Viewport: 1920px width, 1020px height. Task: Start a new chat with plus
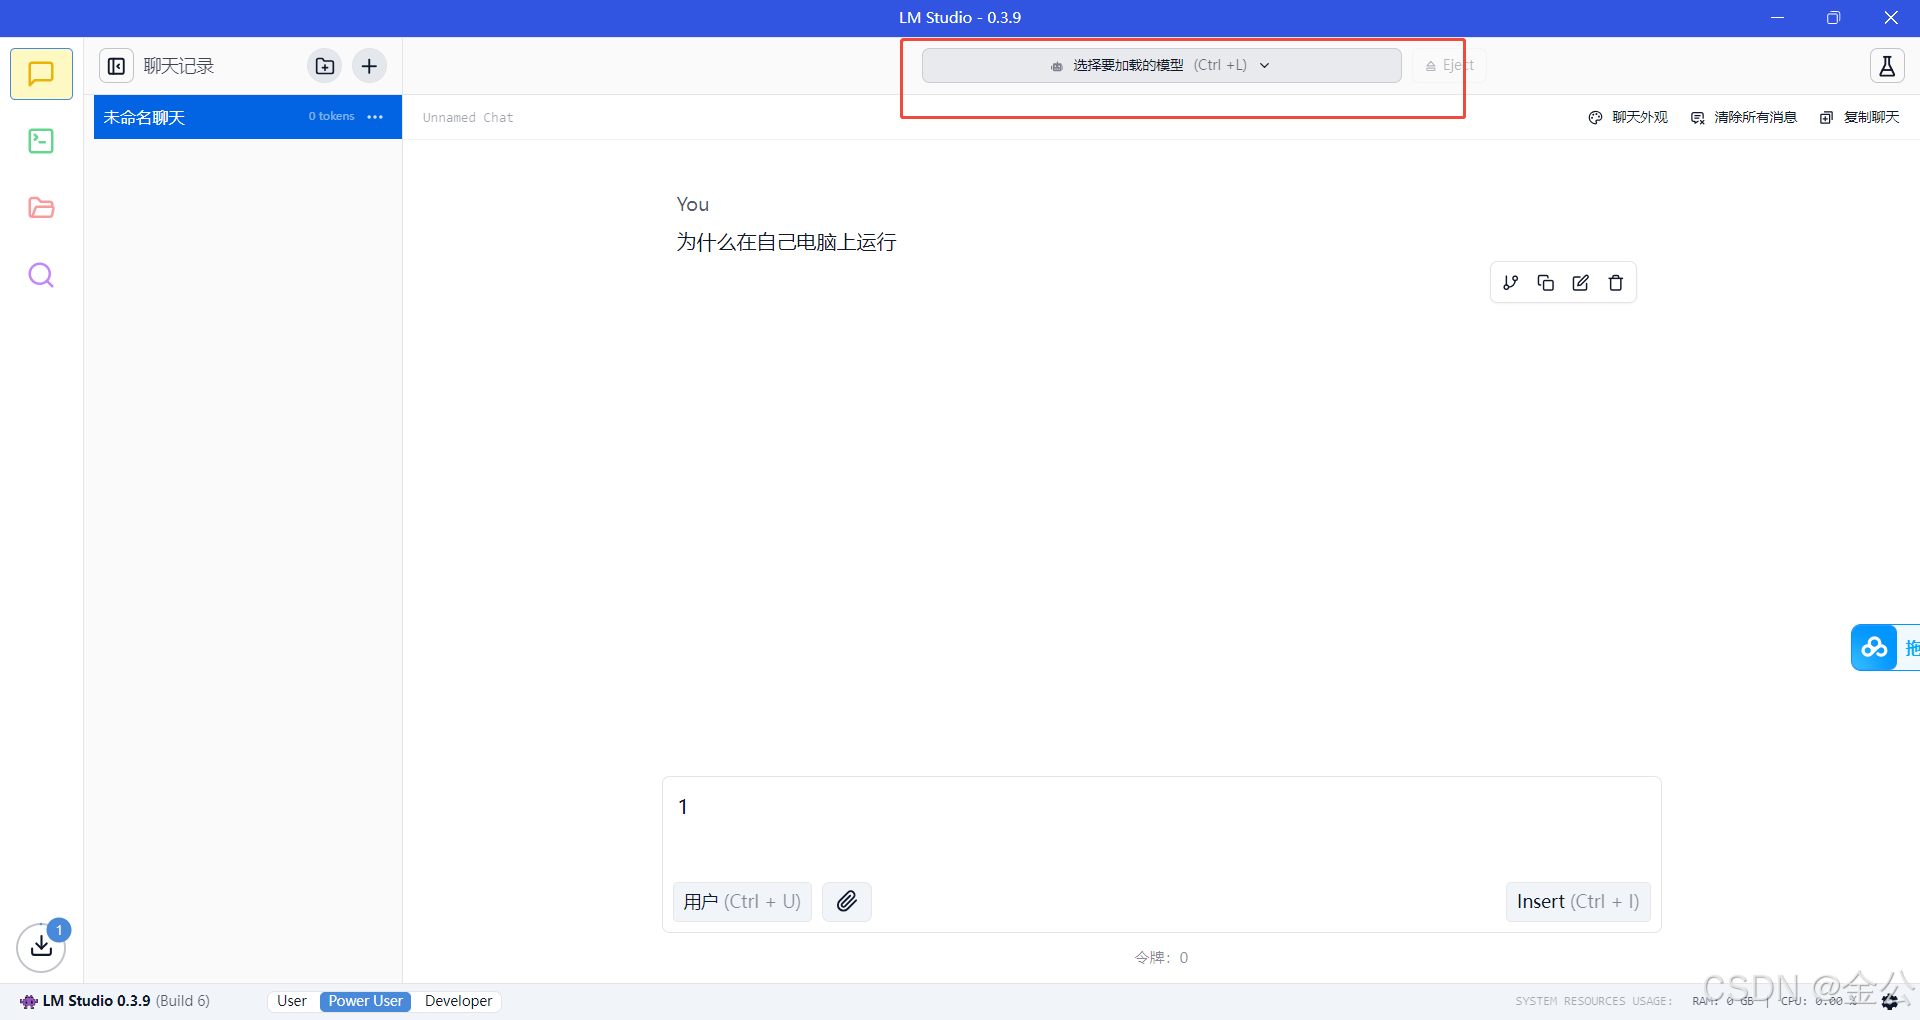369,66
